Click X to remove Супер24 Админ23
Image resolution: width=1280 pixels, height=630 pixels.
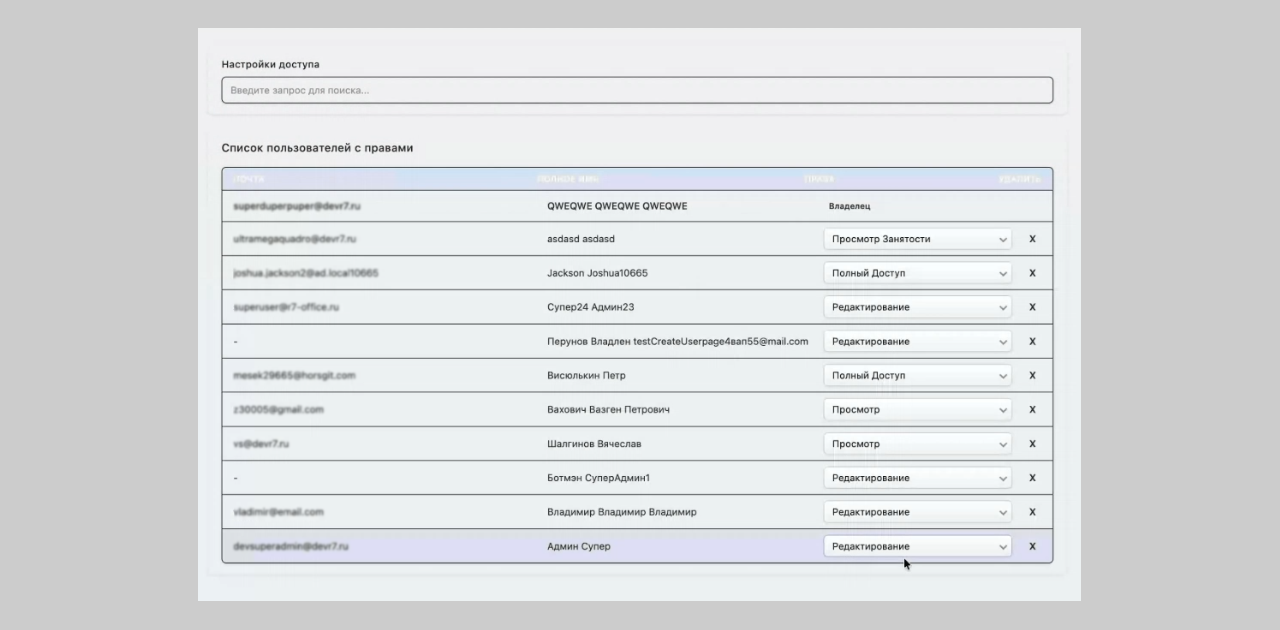(x=1032, y=307)
